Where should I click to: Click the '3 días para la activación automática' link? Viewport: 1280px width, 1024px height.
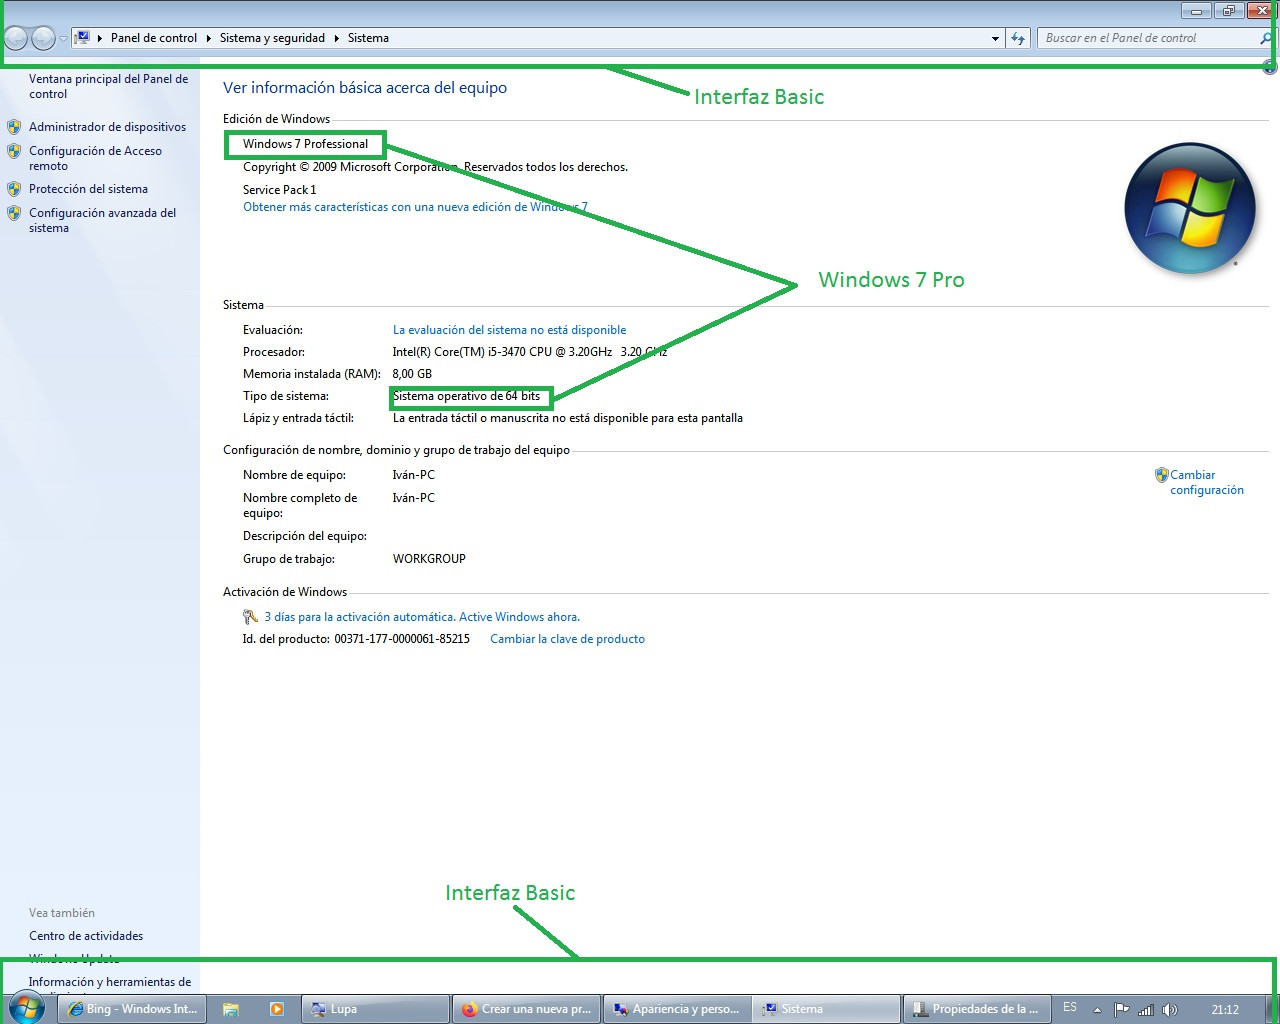[x=422, y=617]
